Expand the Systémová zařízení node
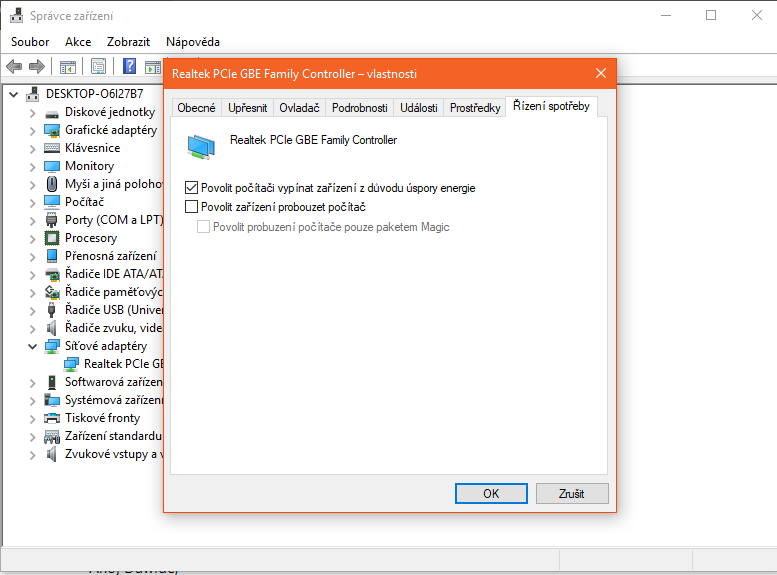777x575 pixels. 32,401
